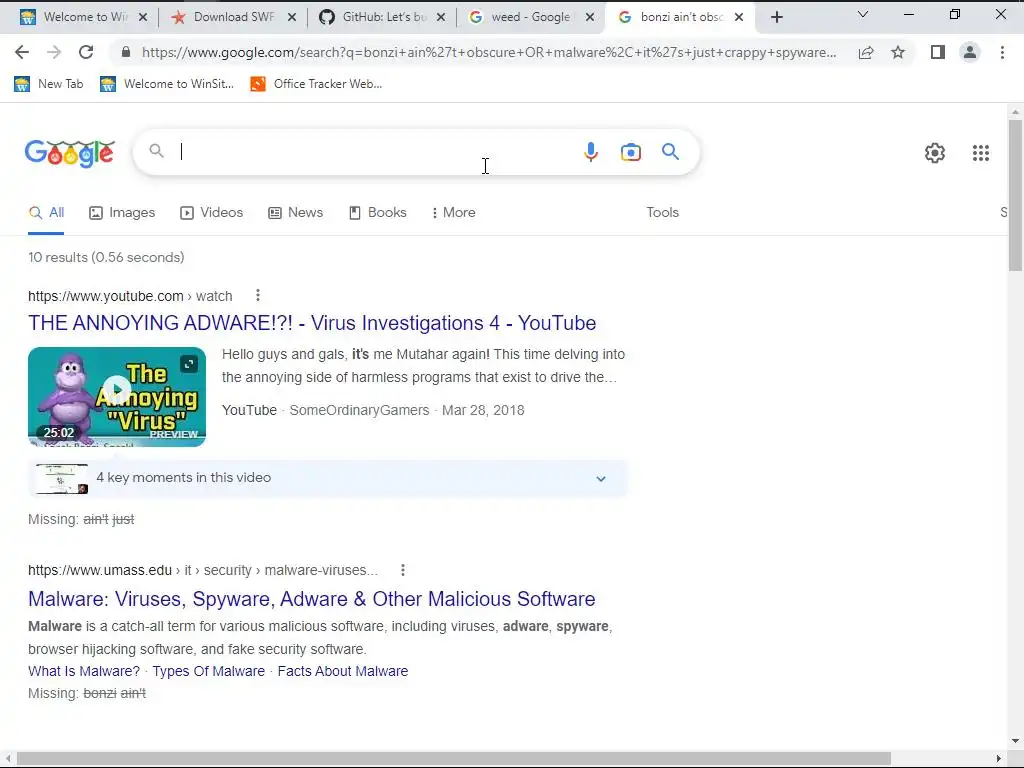
Task: Close the bonzi ain't obsc tab
Action: point(739,18)
